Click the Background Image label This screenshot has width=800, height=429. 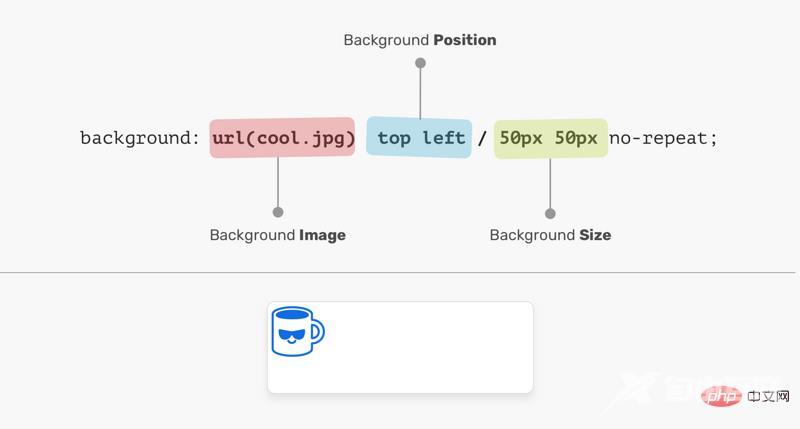click(278, 235)
